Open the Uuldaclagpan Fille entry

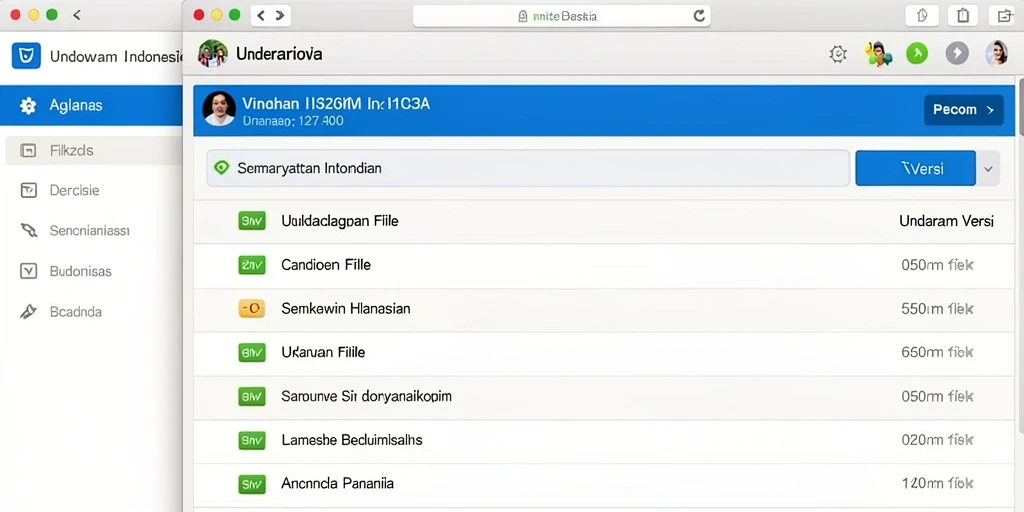tap(604, 221)
